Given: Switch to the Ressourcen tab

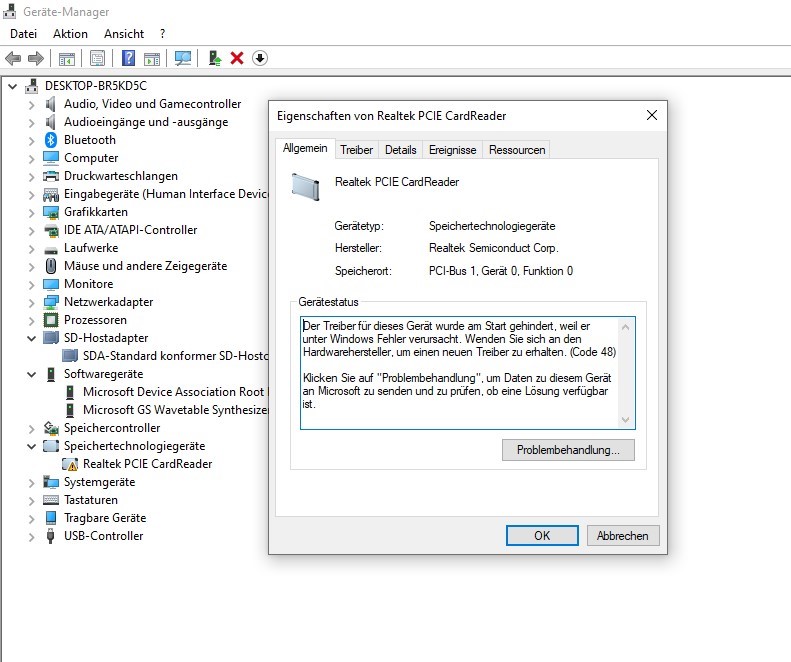Looking at the screenshot, I should [x=517, y=150].
